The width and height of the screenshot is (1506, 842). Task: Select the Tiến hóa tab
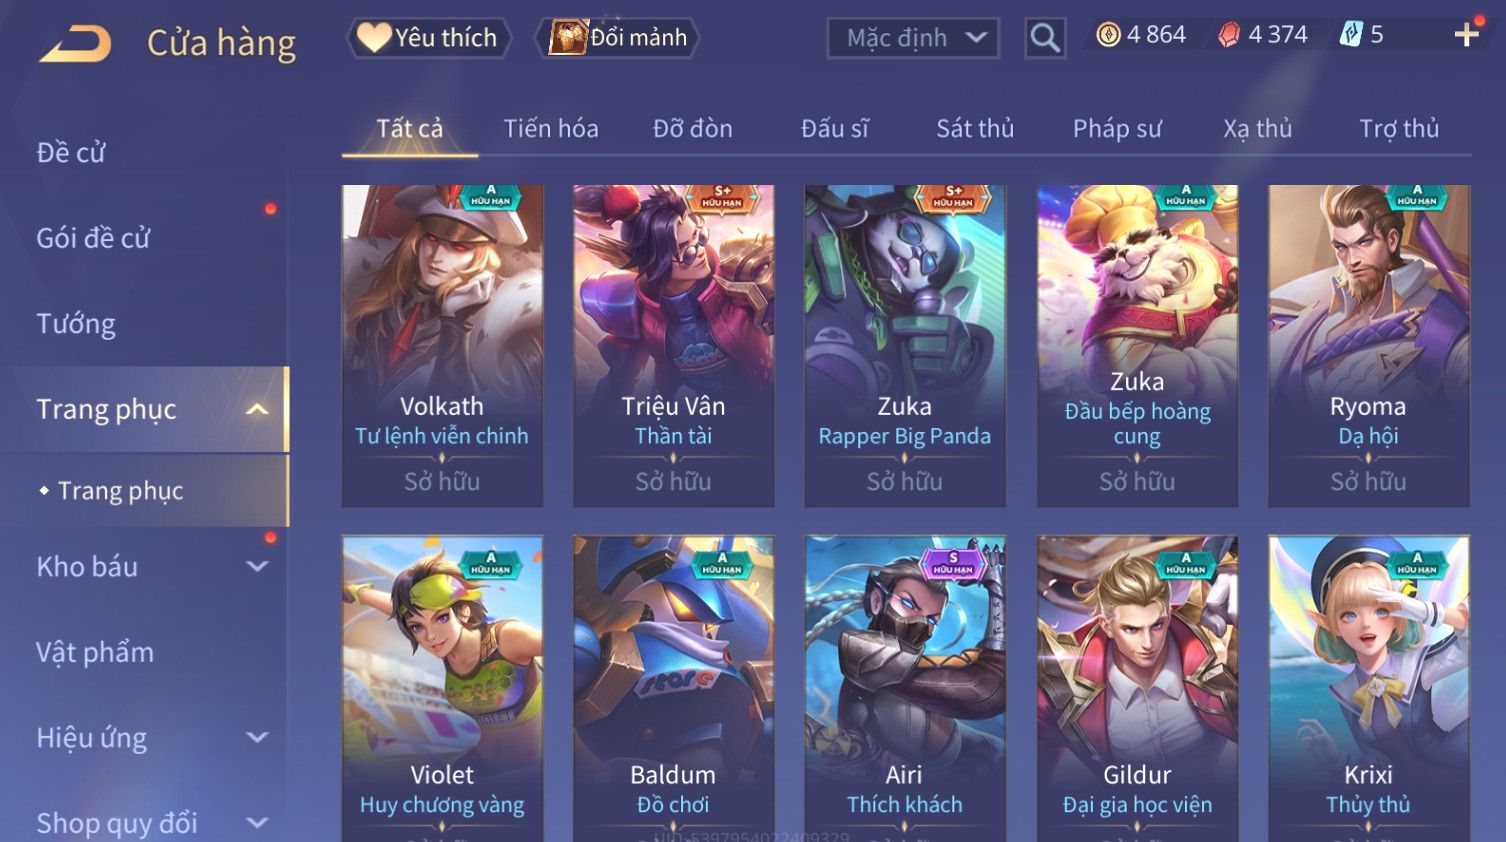551,129
